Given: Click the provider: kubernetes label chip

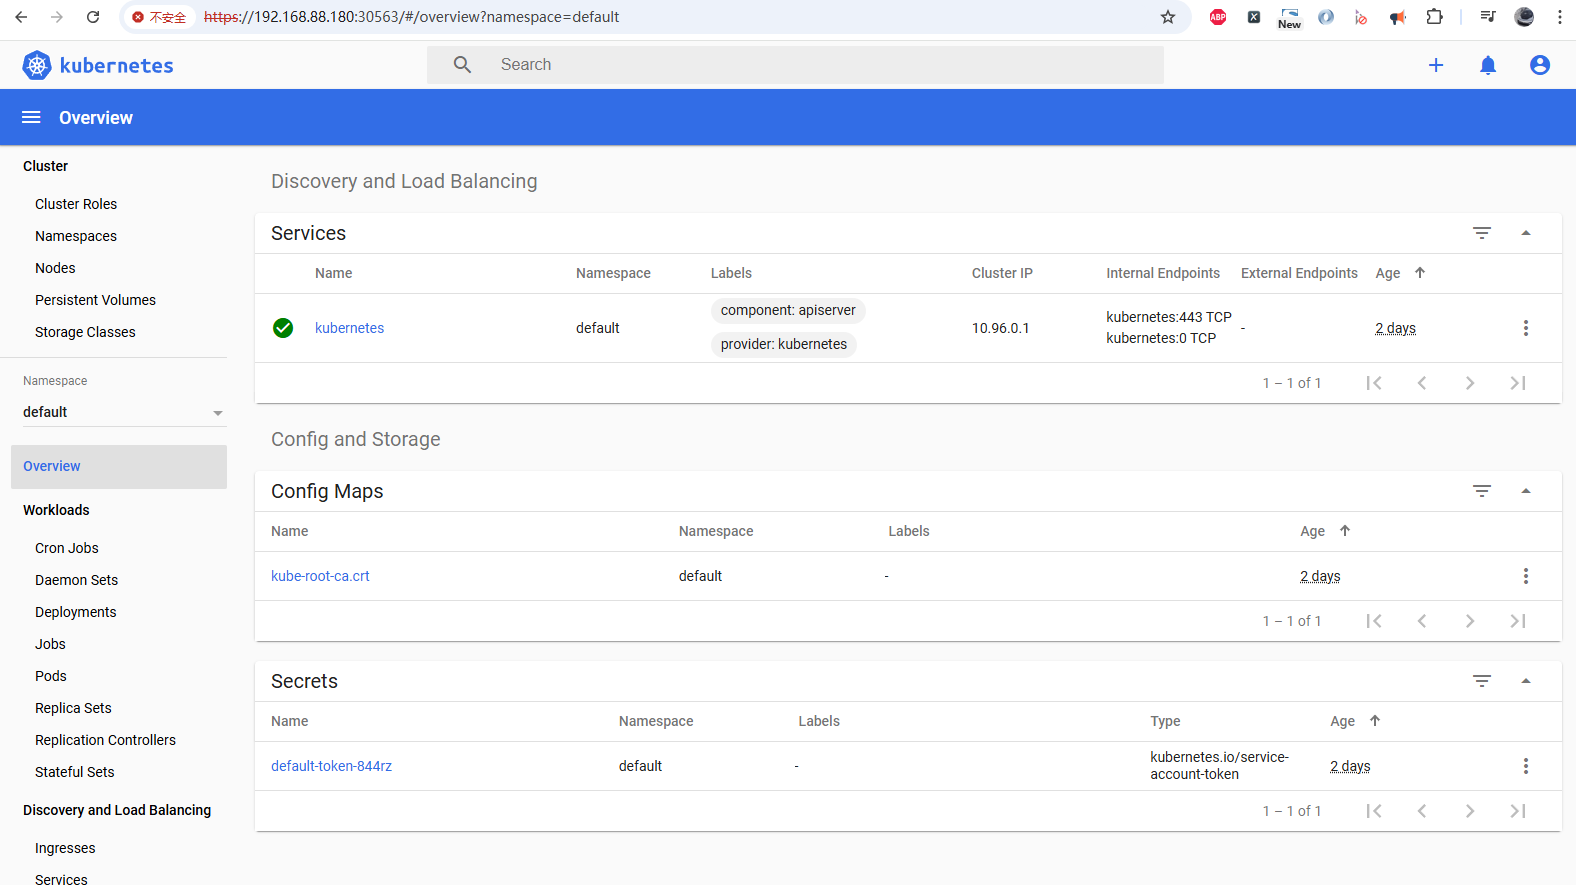Looking at the screenshot, I should [783, 344].
